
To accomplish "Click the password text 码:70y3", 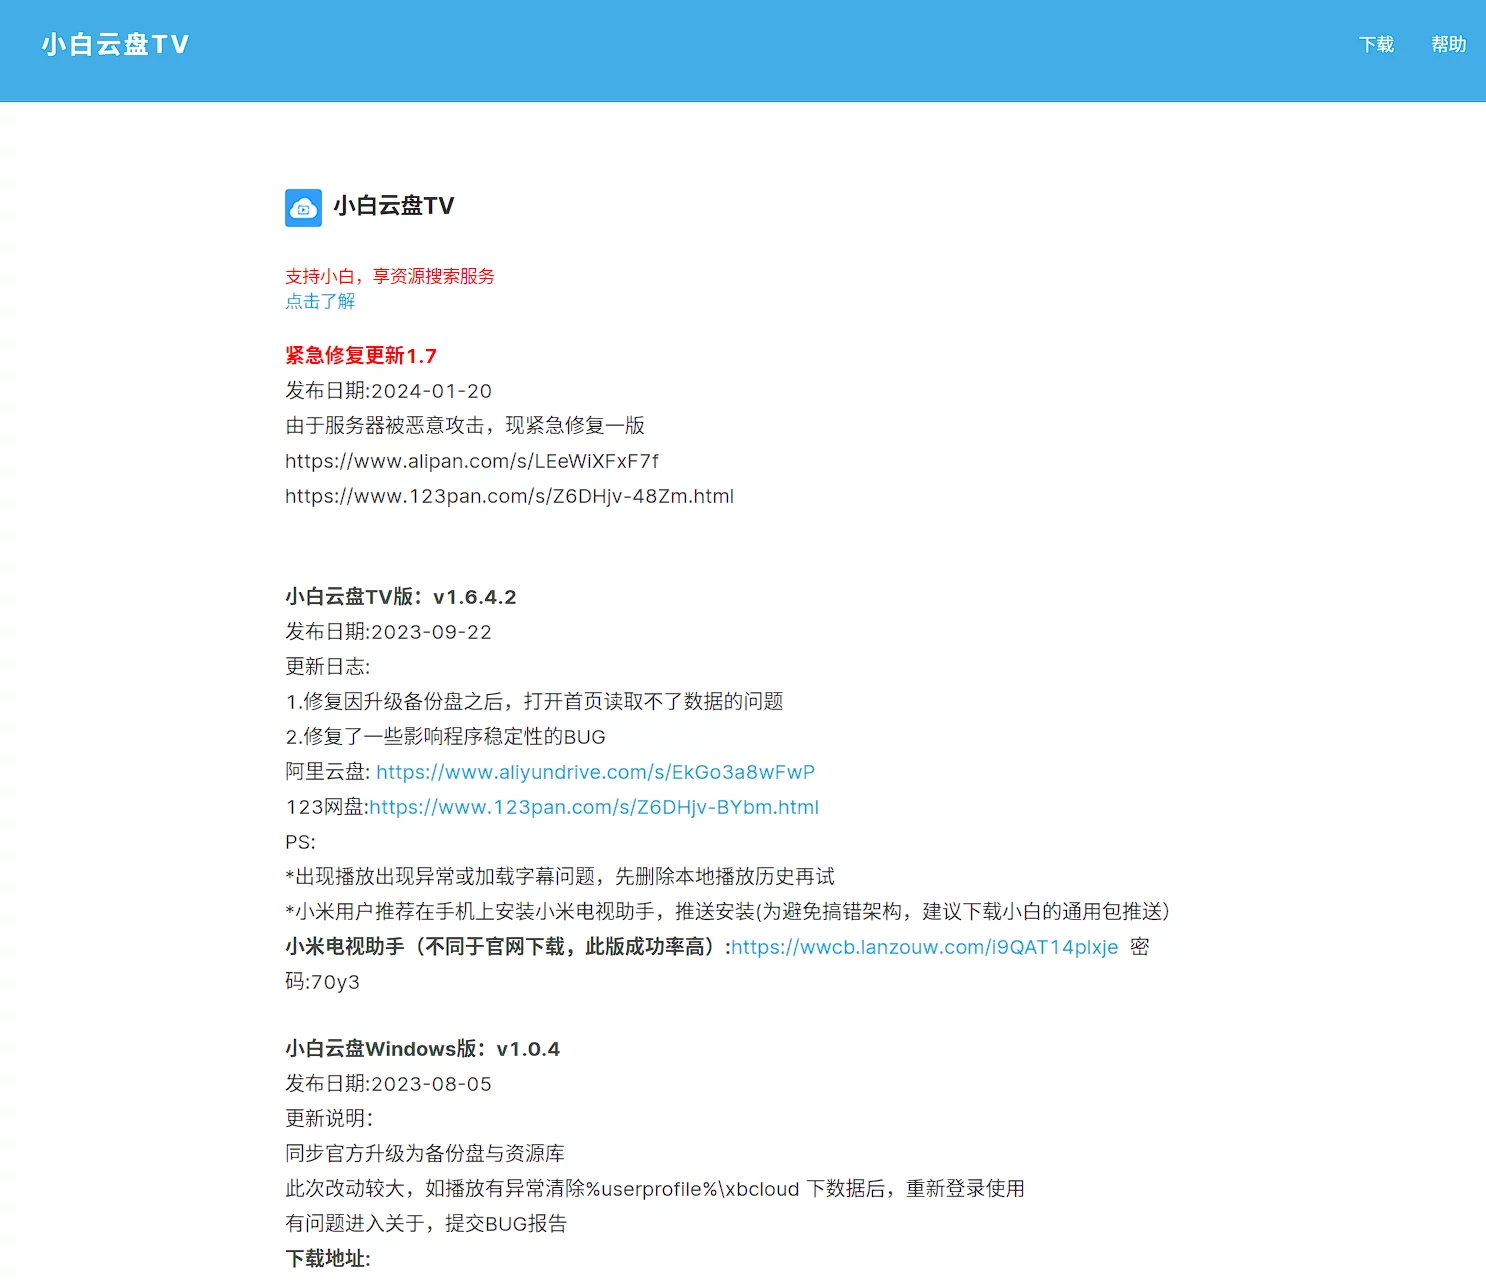I will (x=322, y=982).
